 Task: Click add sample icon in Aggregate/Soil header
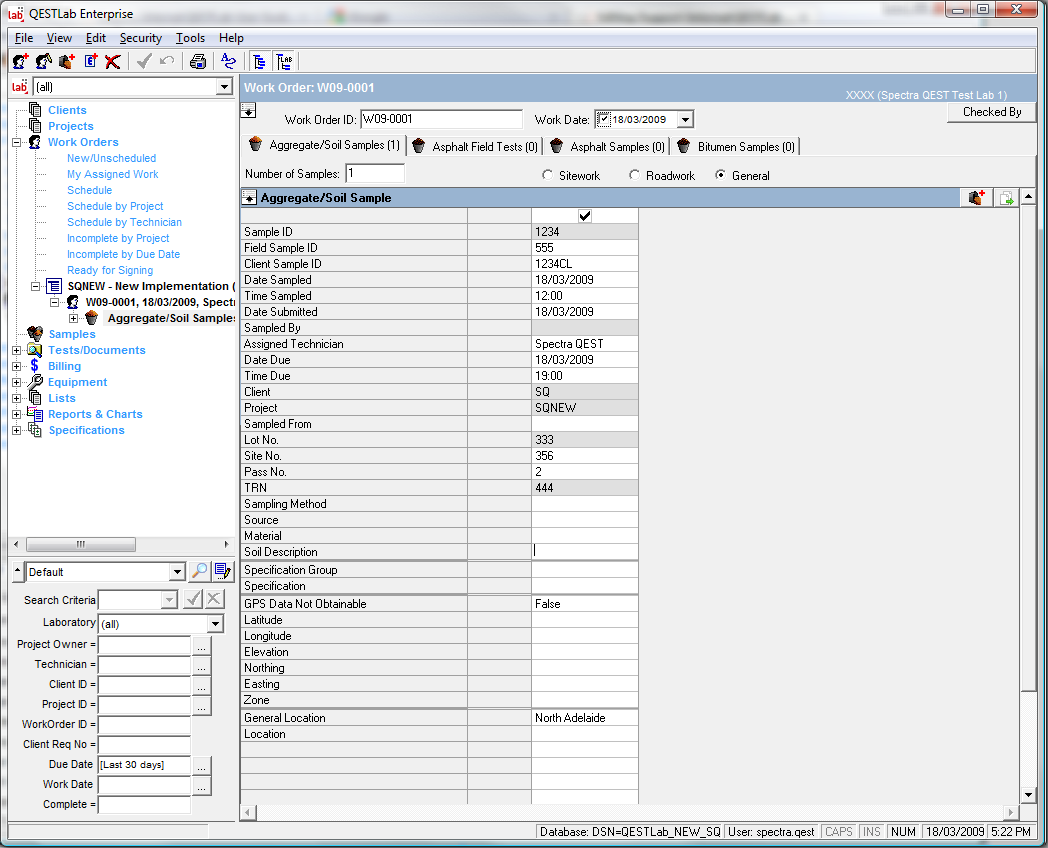click(977, 198)
